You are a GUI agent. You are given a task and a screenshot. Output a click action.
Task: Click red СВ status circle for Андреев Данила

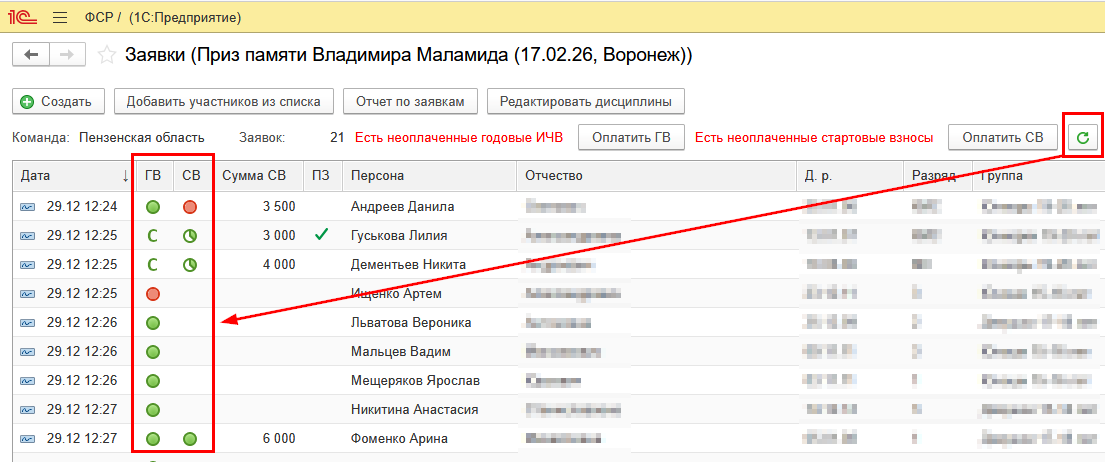(x=190, y=207)
